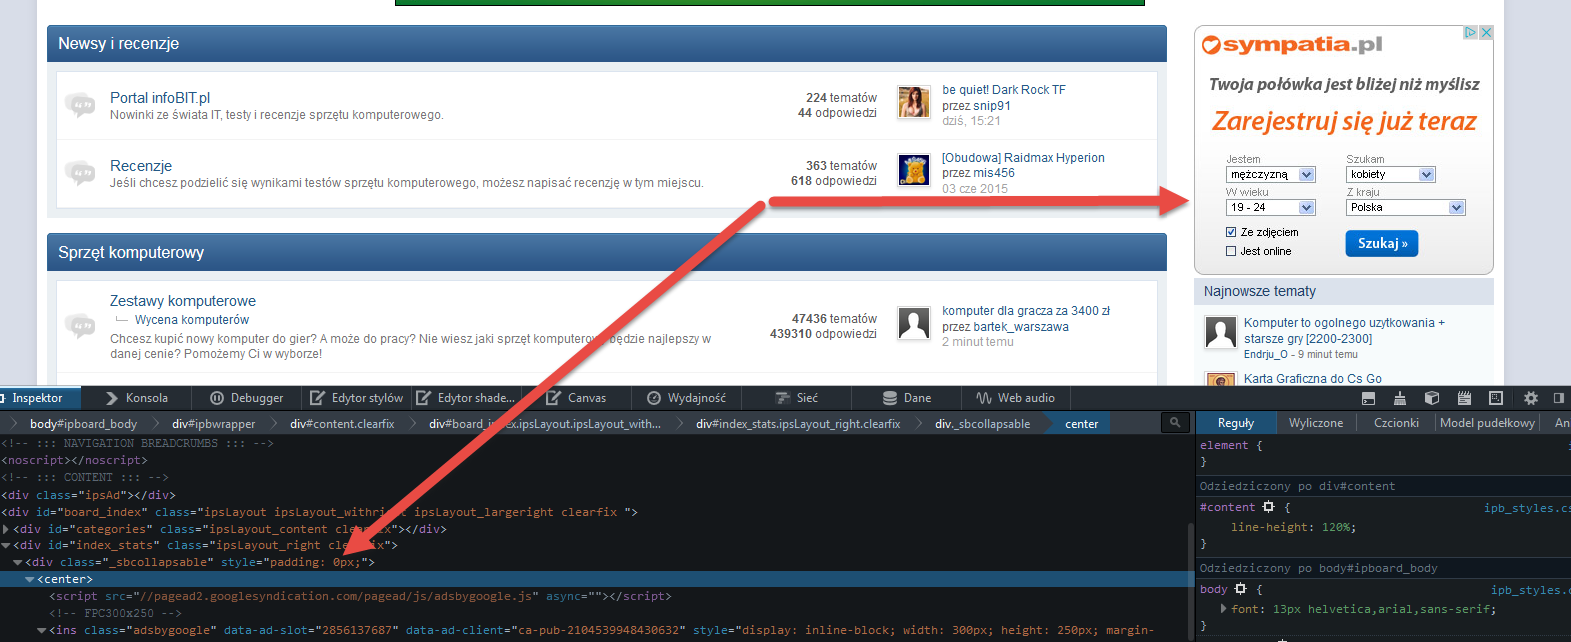Select the div#ipbwrapper breadcrumb
This screenshot has width=1571, height=642.
pos(213,424)
